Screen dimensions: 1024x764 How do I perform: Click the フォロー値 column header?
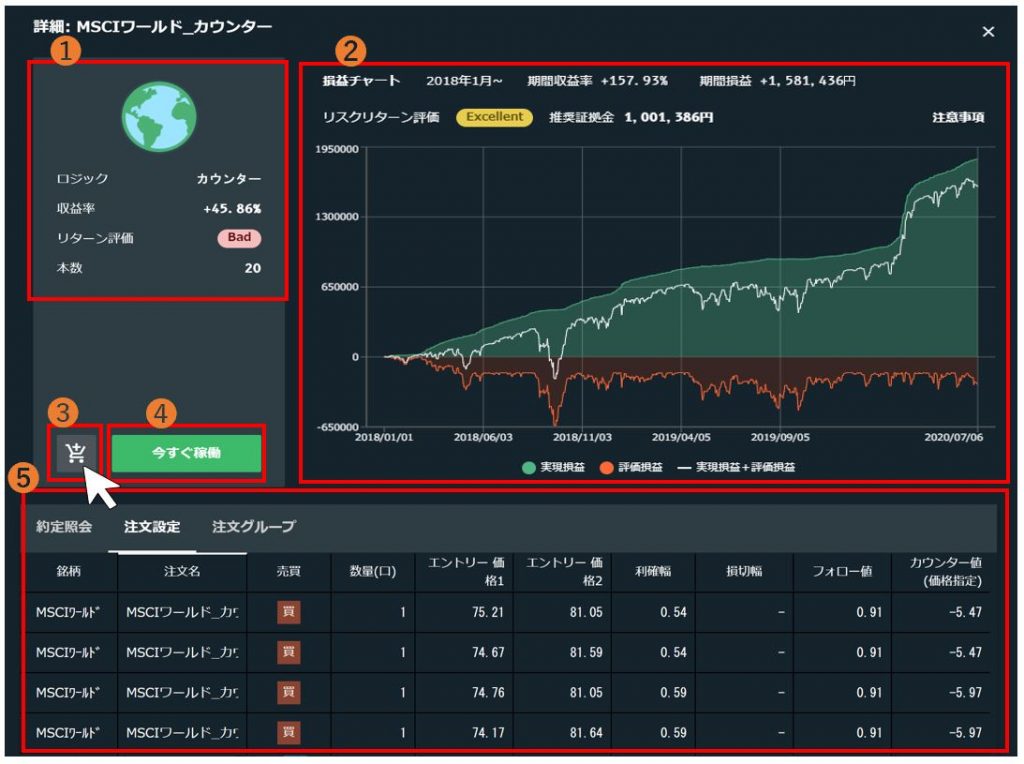[x=842, y=571]
